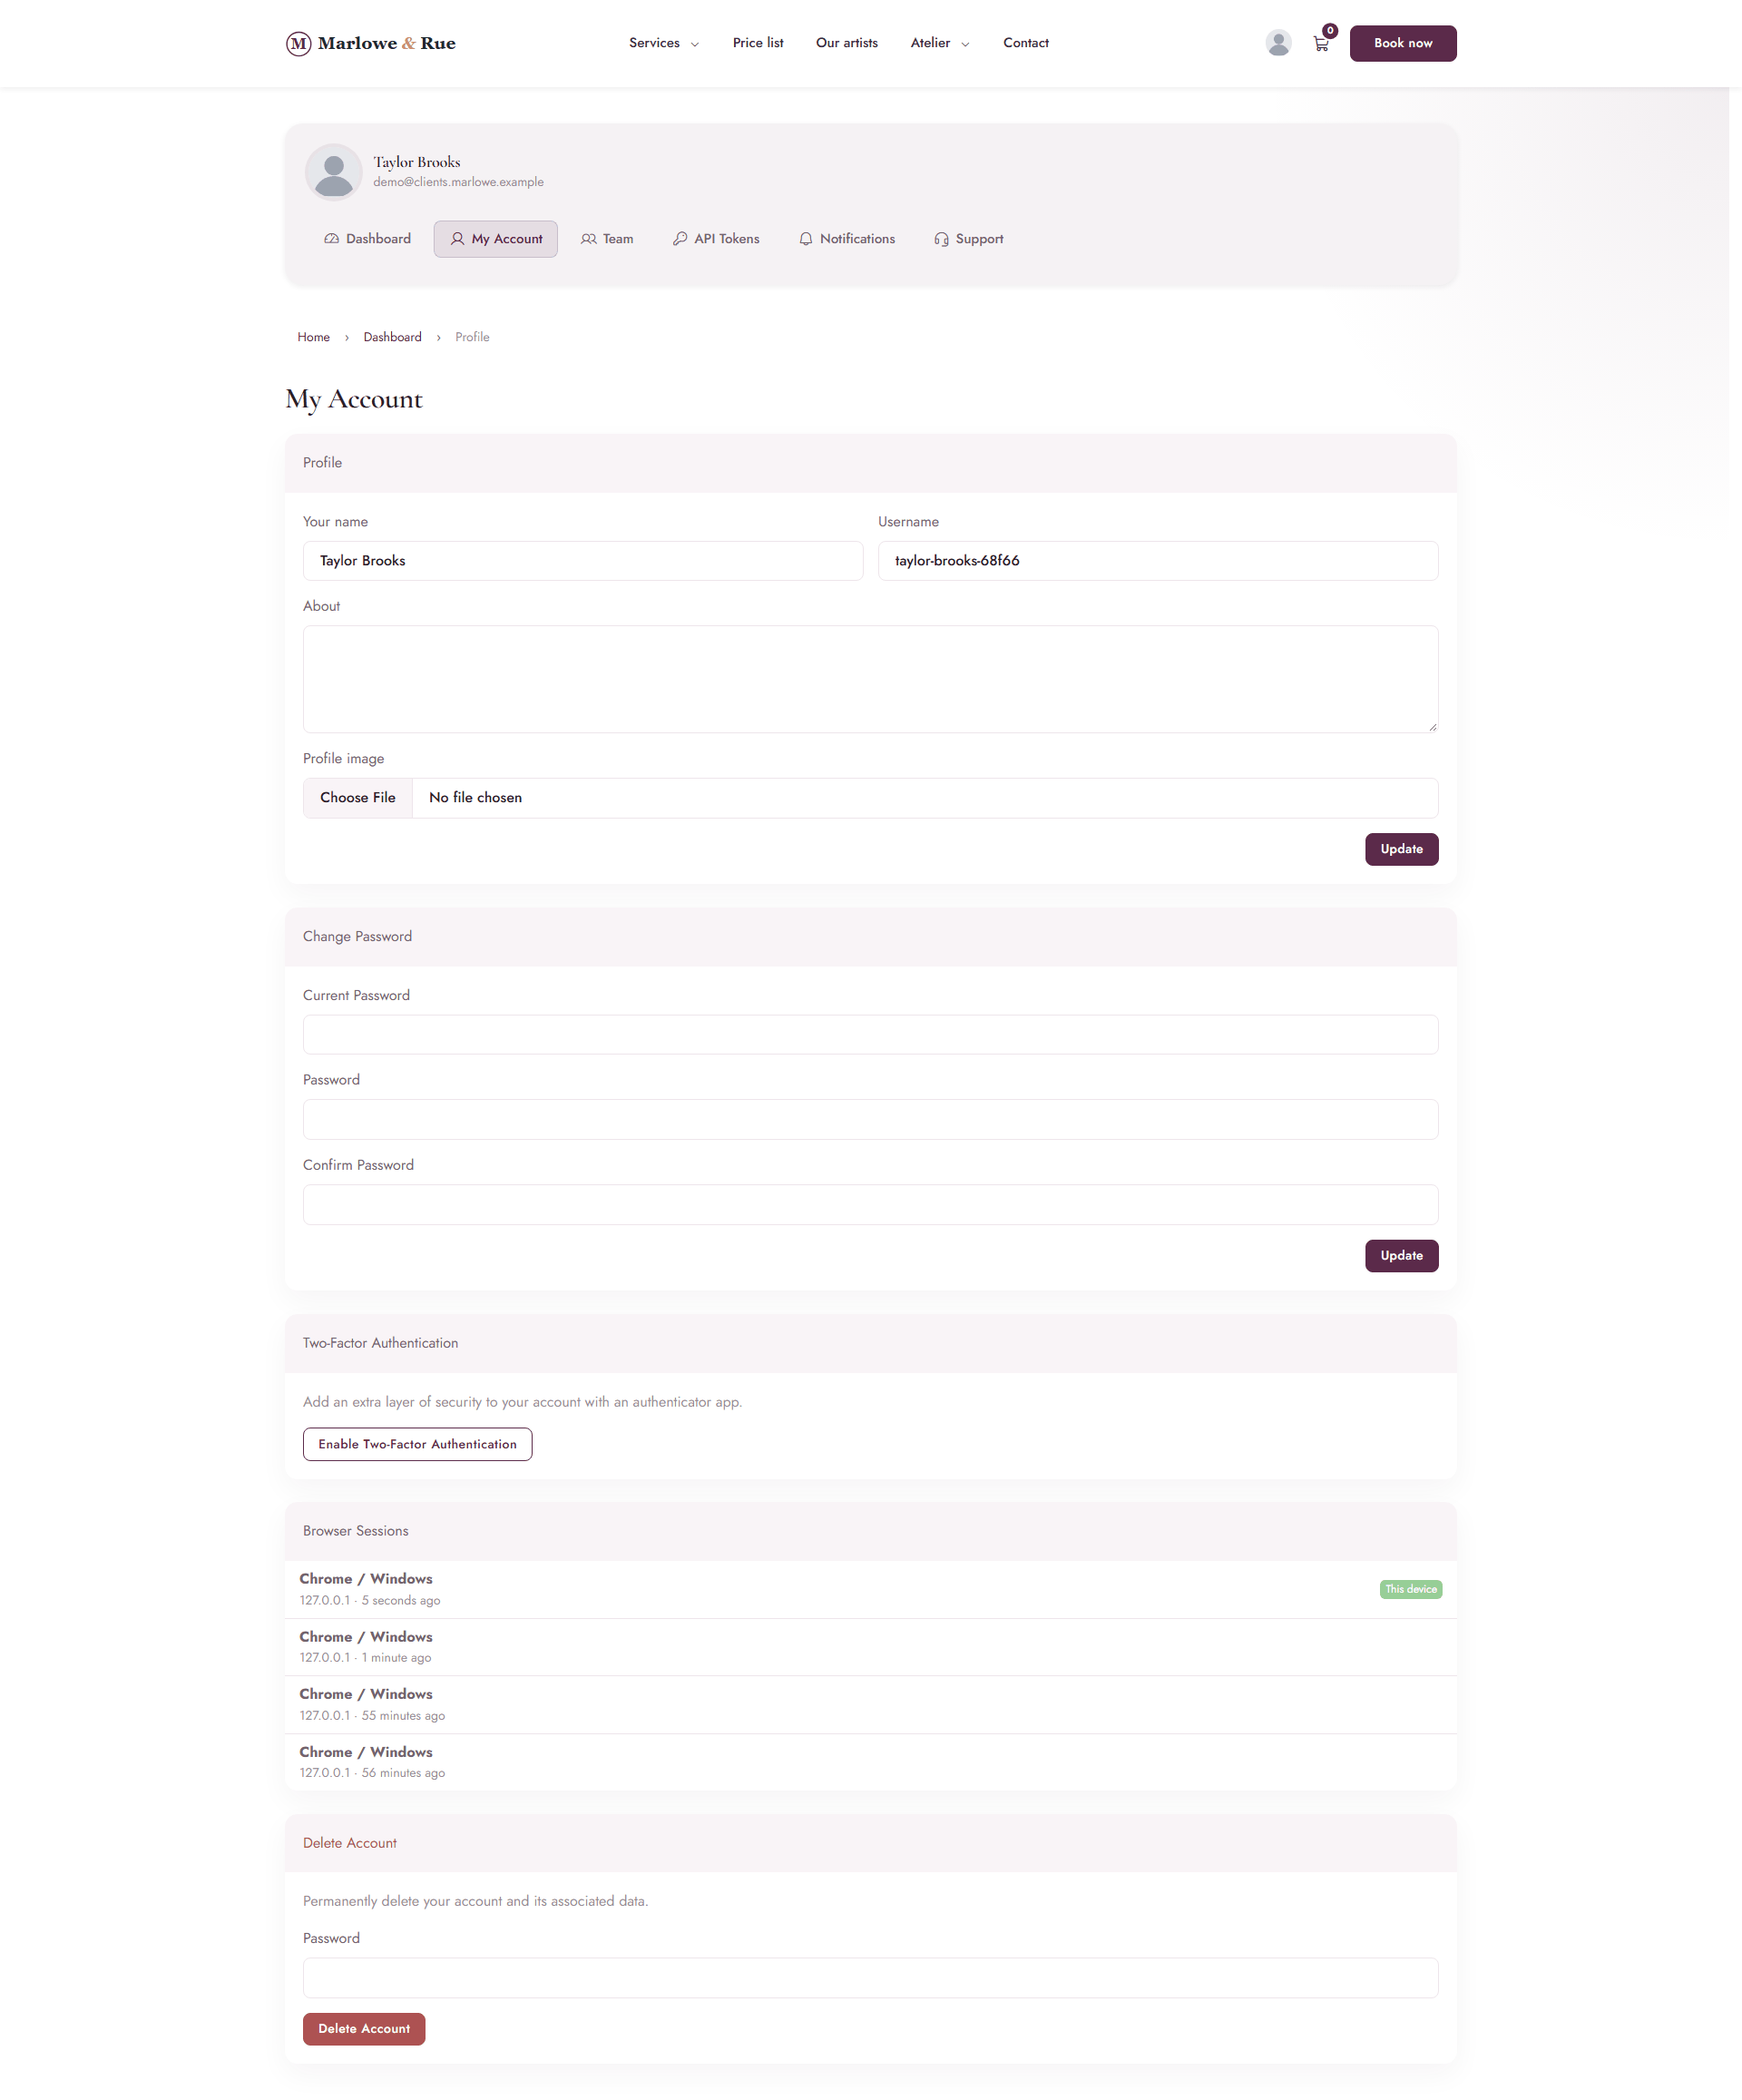Screen dimensions: 1742x2100
Task: Expand the Services dropdown menu
Action: [x=664, y=43]
